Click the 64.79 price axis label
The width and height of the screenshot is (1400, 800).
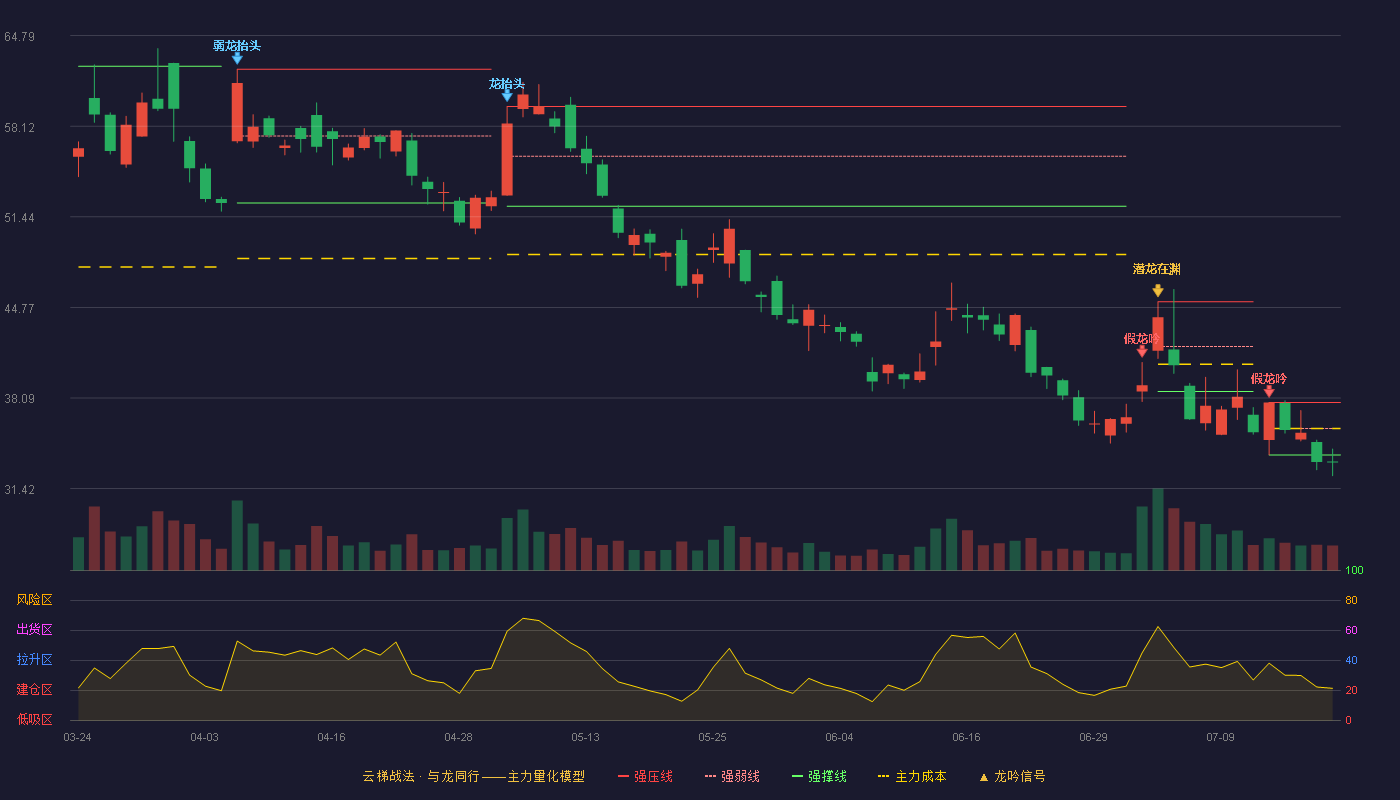(19, 37)
